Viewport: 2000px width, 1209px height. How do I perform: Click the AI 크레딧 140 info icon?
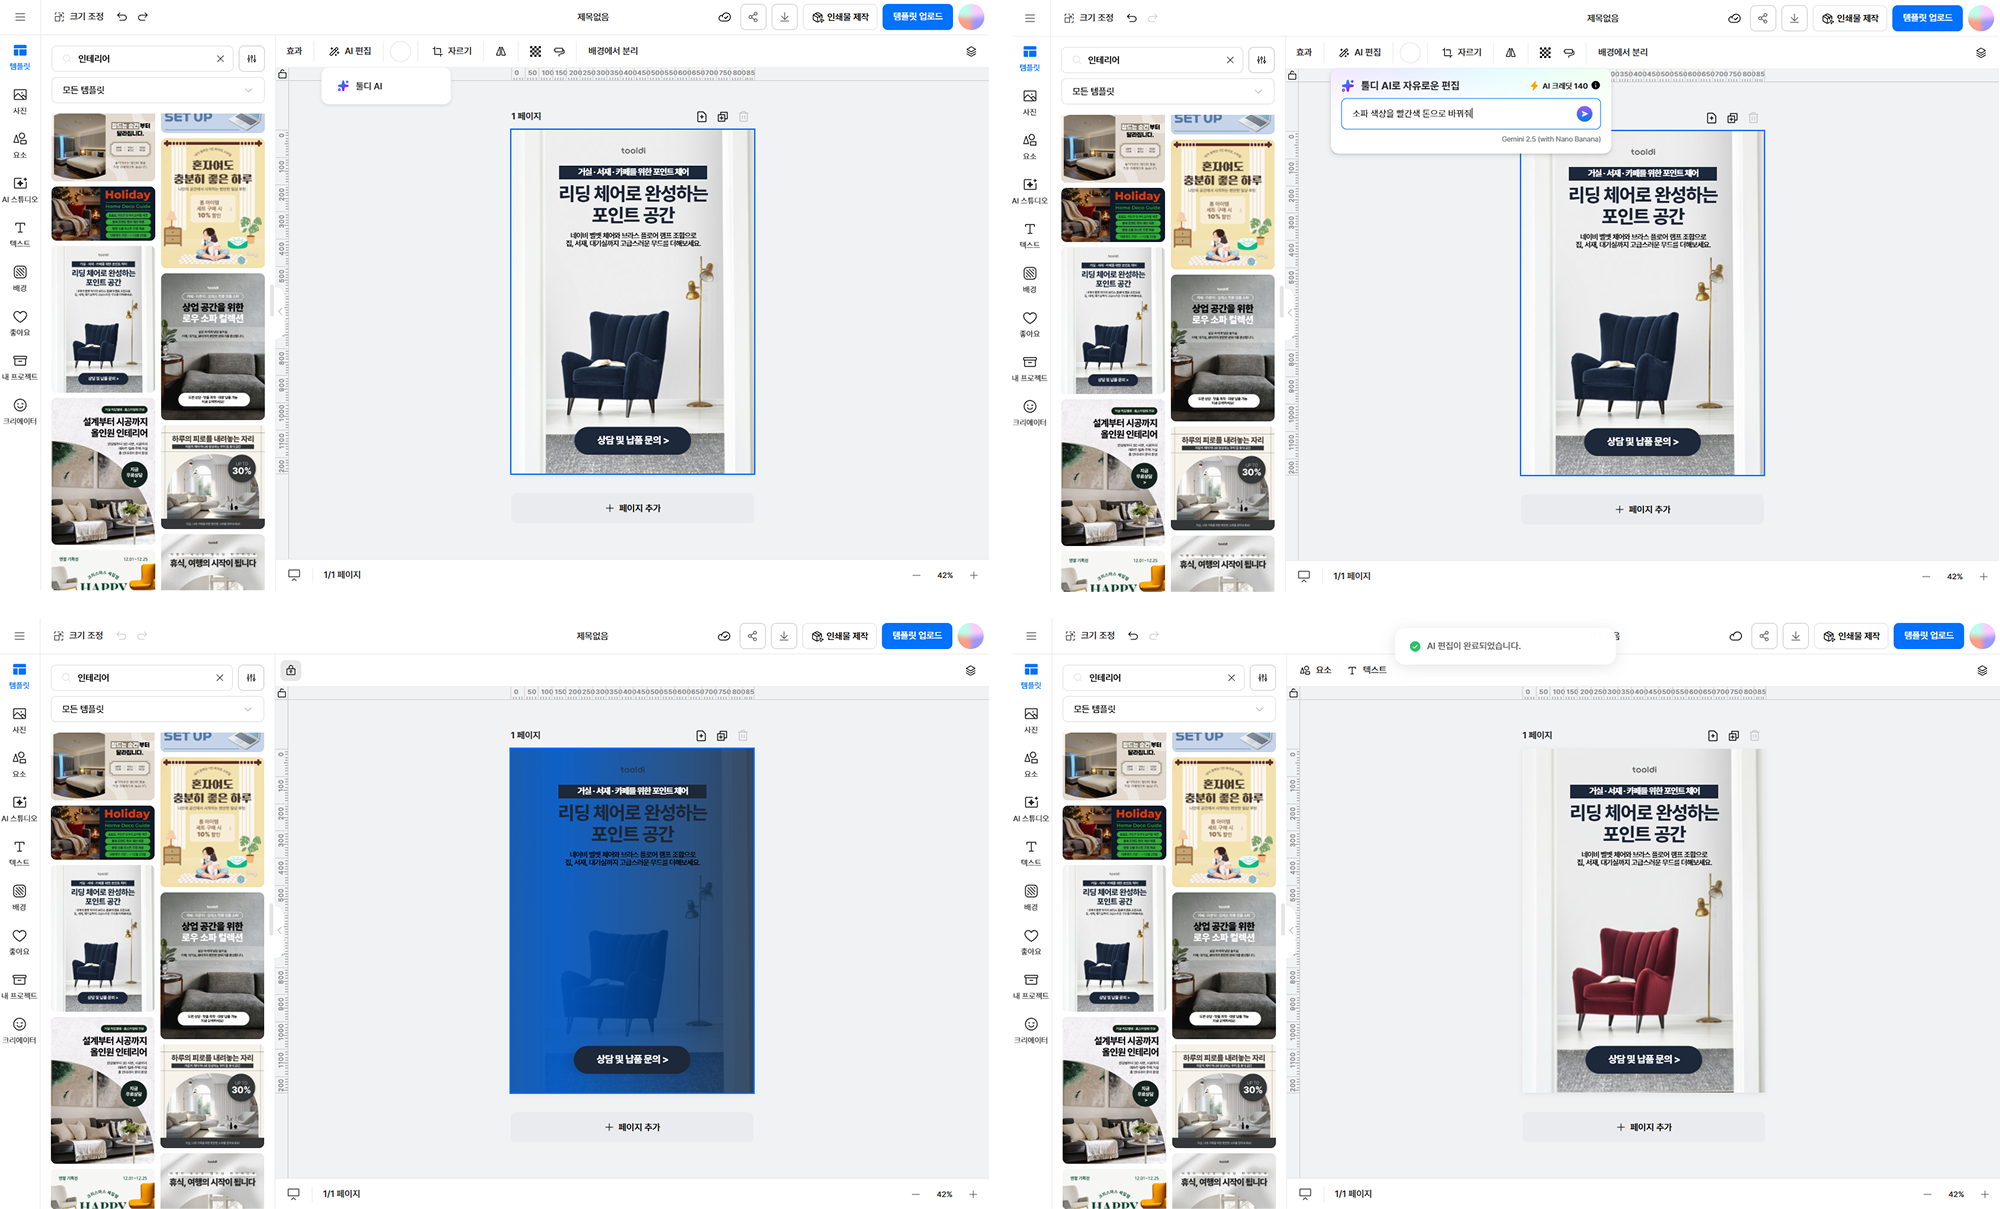click(x=1595, y=86)
